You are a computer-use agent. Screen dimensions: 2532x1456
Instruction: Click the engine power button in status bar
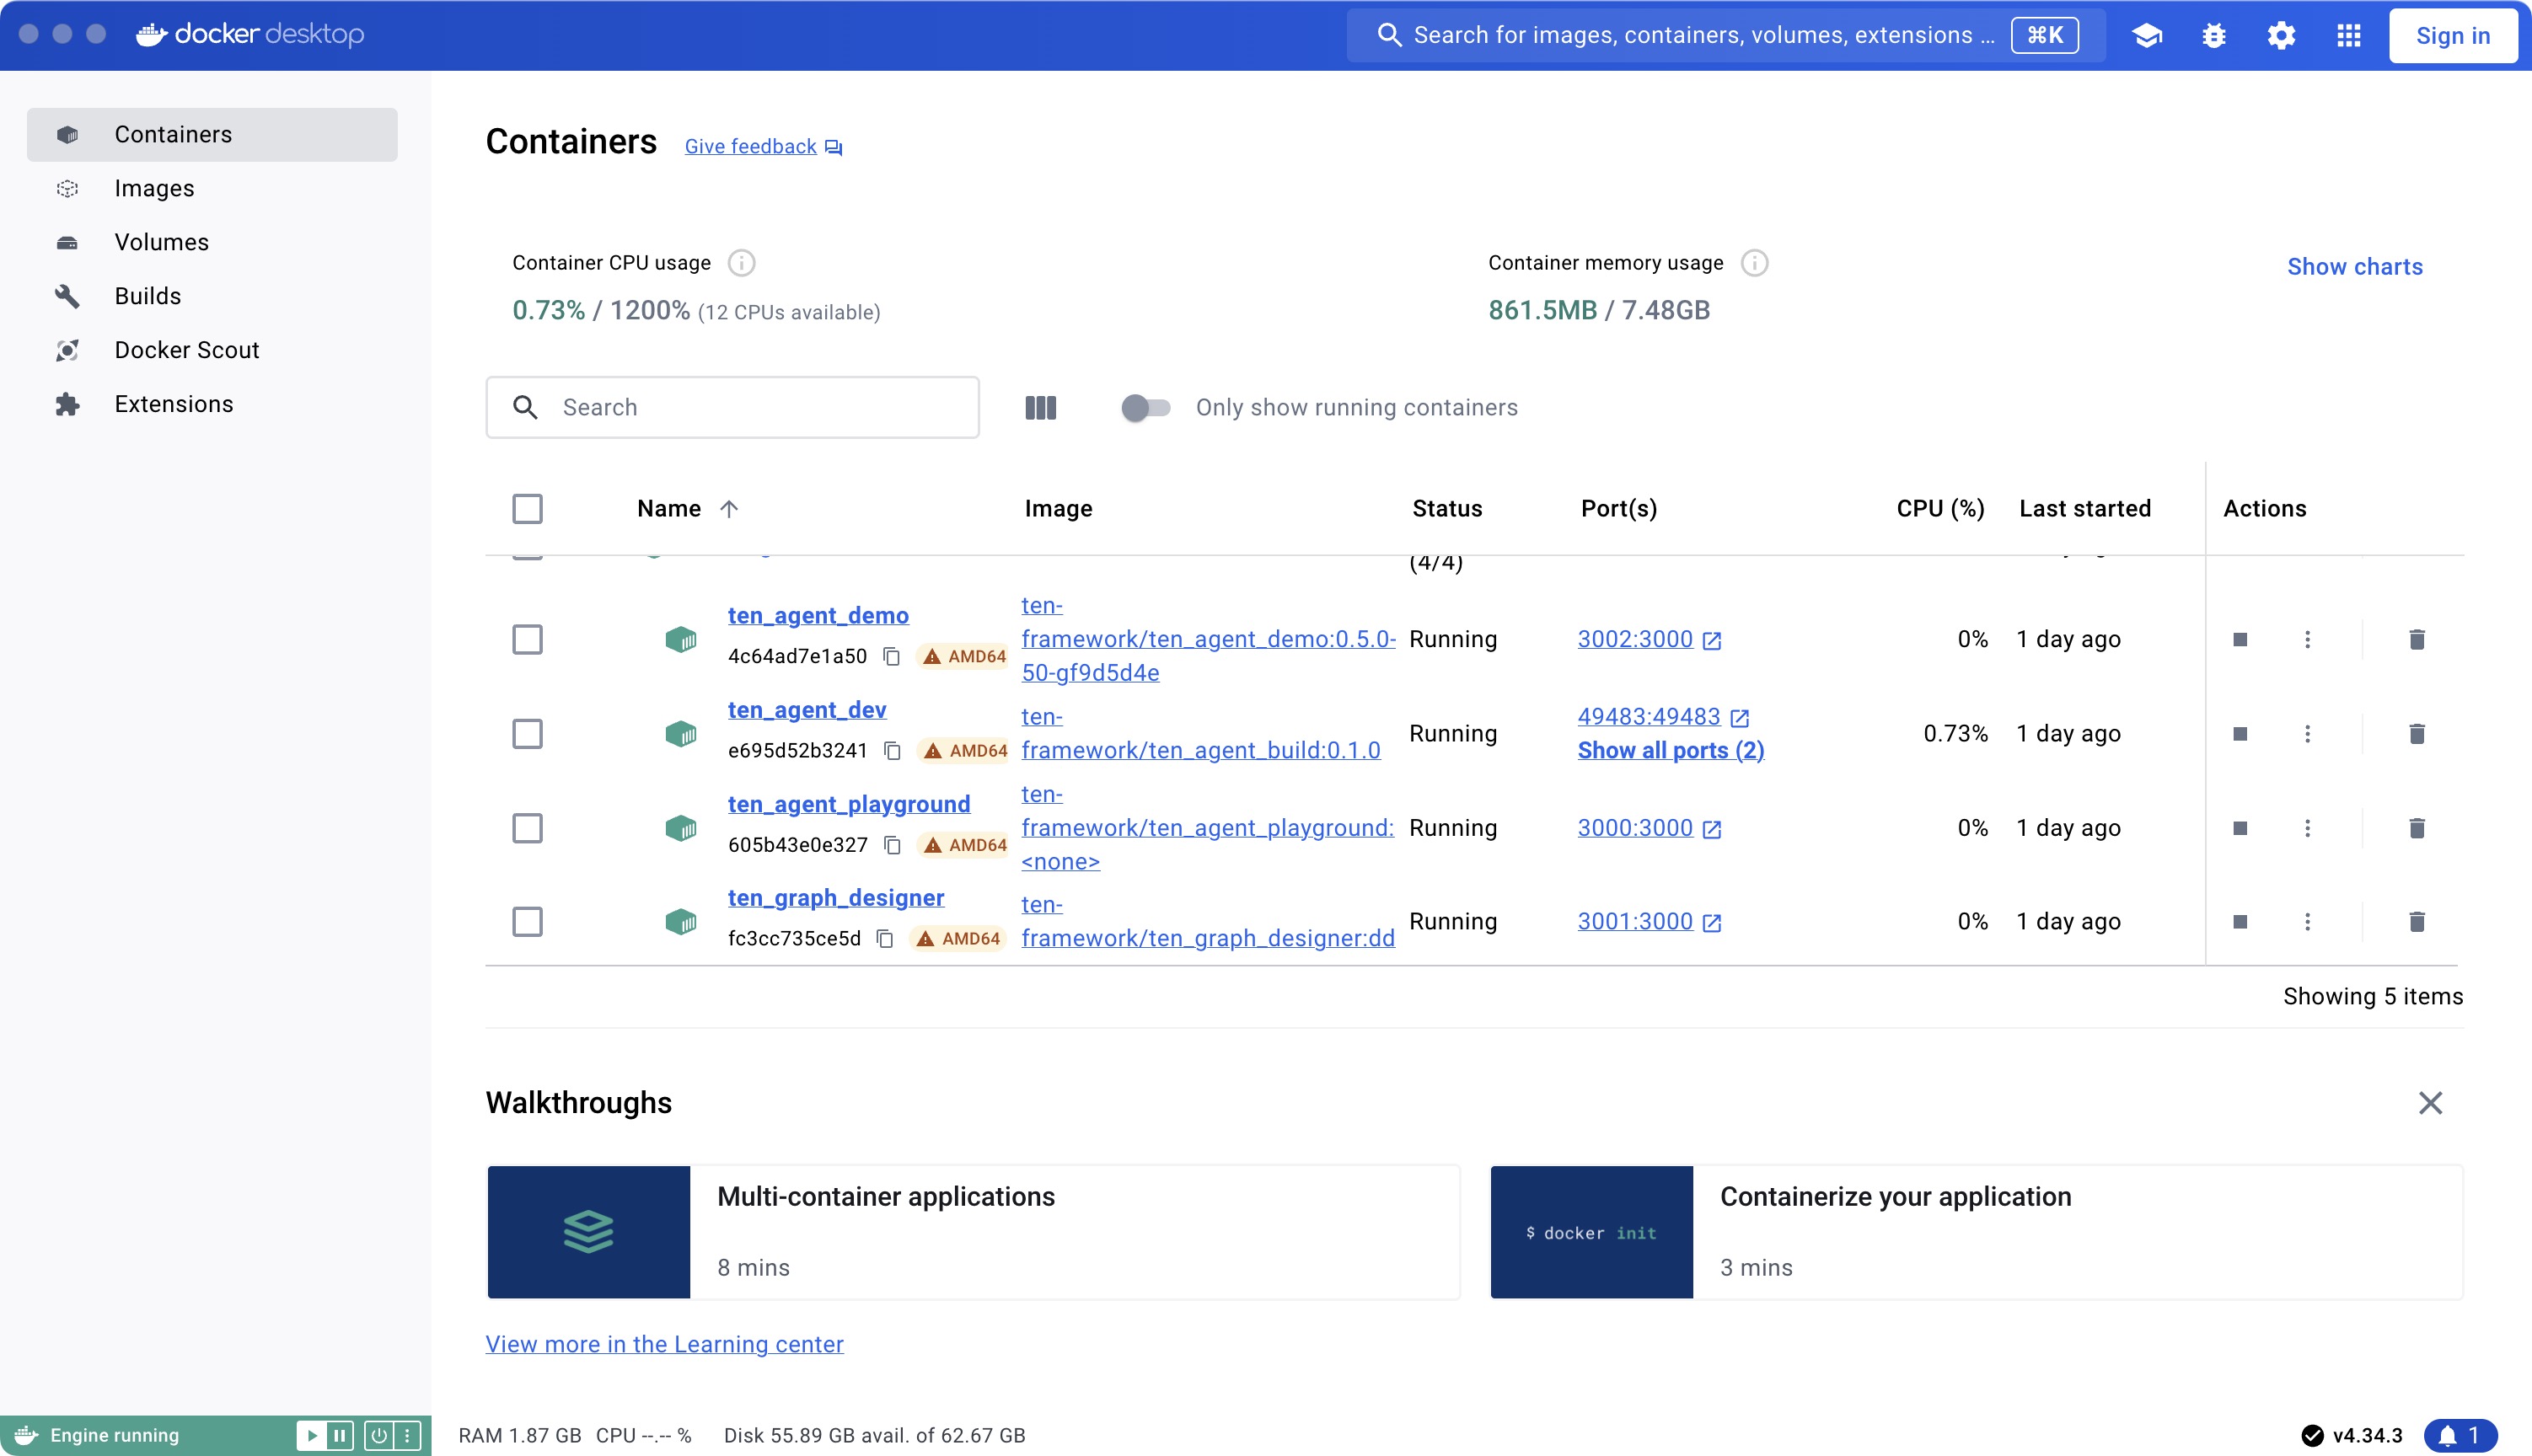379,1436
